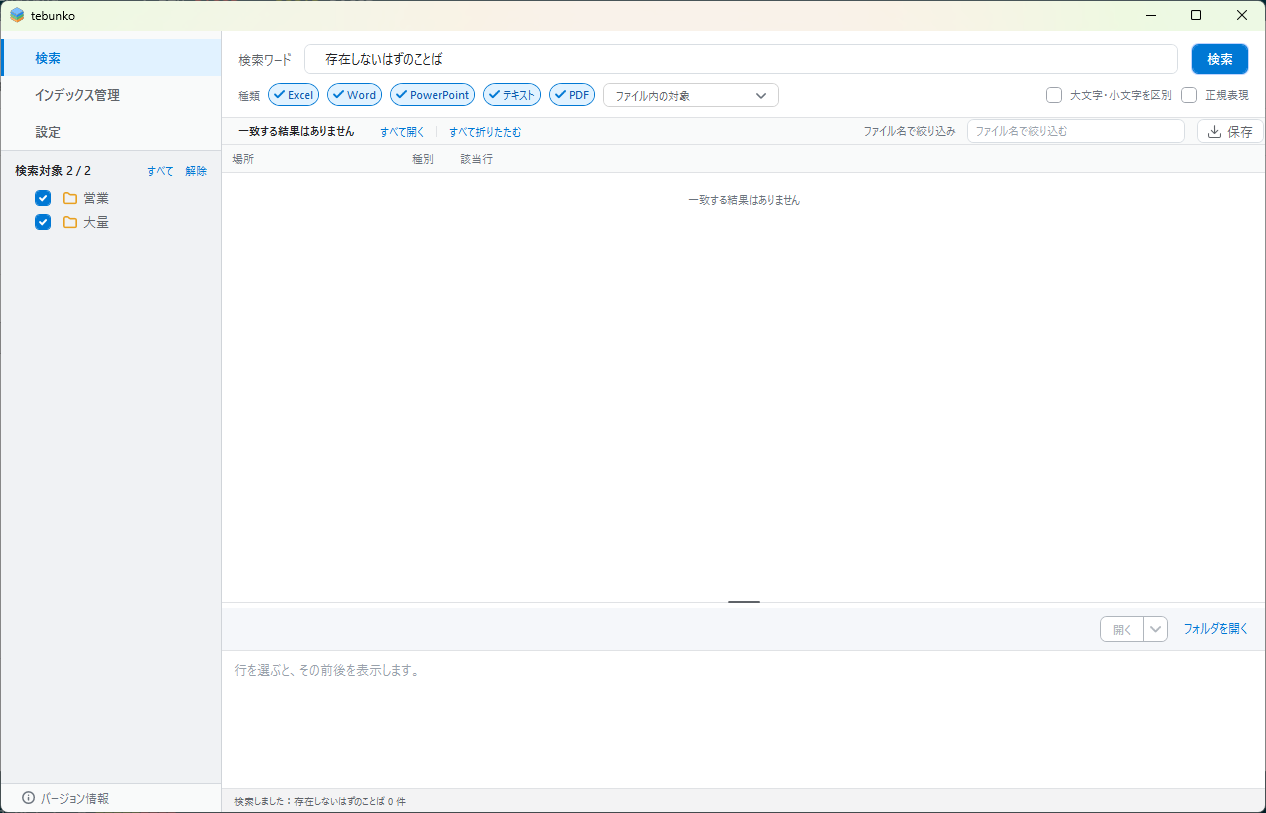
Task: Click the 開く button
Action: coord(1122,629)
